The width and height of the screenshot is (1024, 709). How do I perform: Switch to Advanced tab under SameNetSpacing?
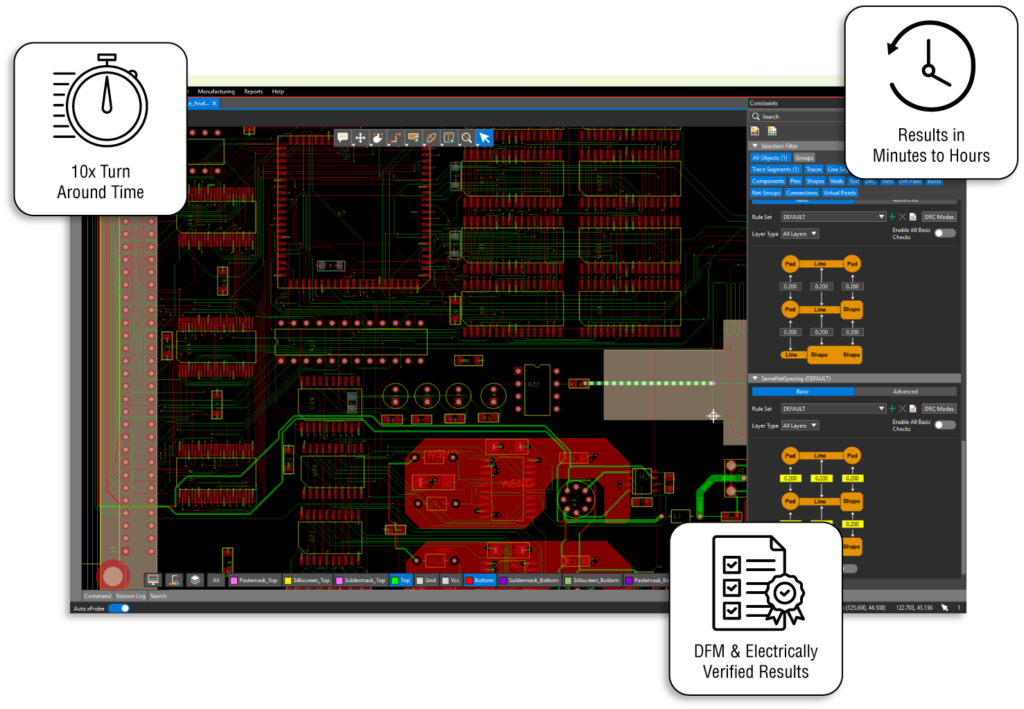(x=905, y=392)
